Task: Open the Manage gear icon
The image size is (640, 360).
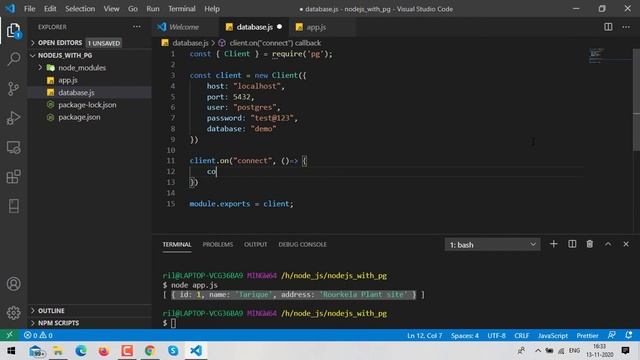Action: click(x=13, y=313)
